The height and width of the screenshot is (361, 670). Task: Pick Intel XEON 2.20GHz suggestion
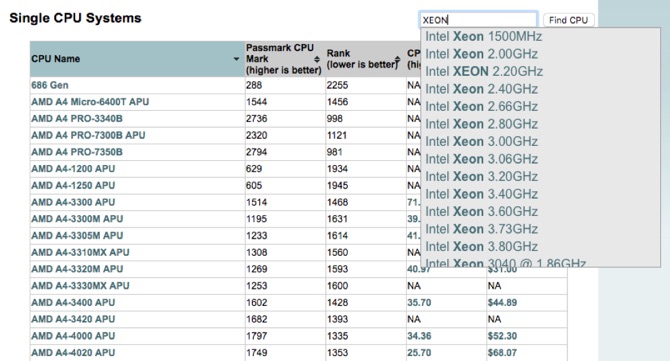540,71
